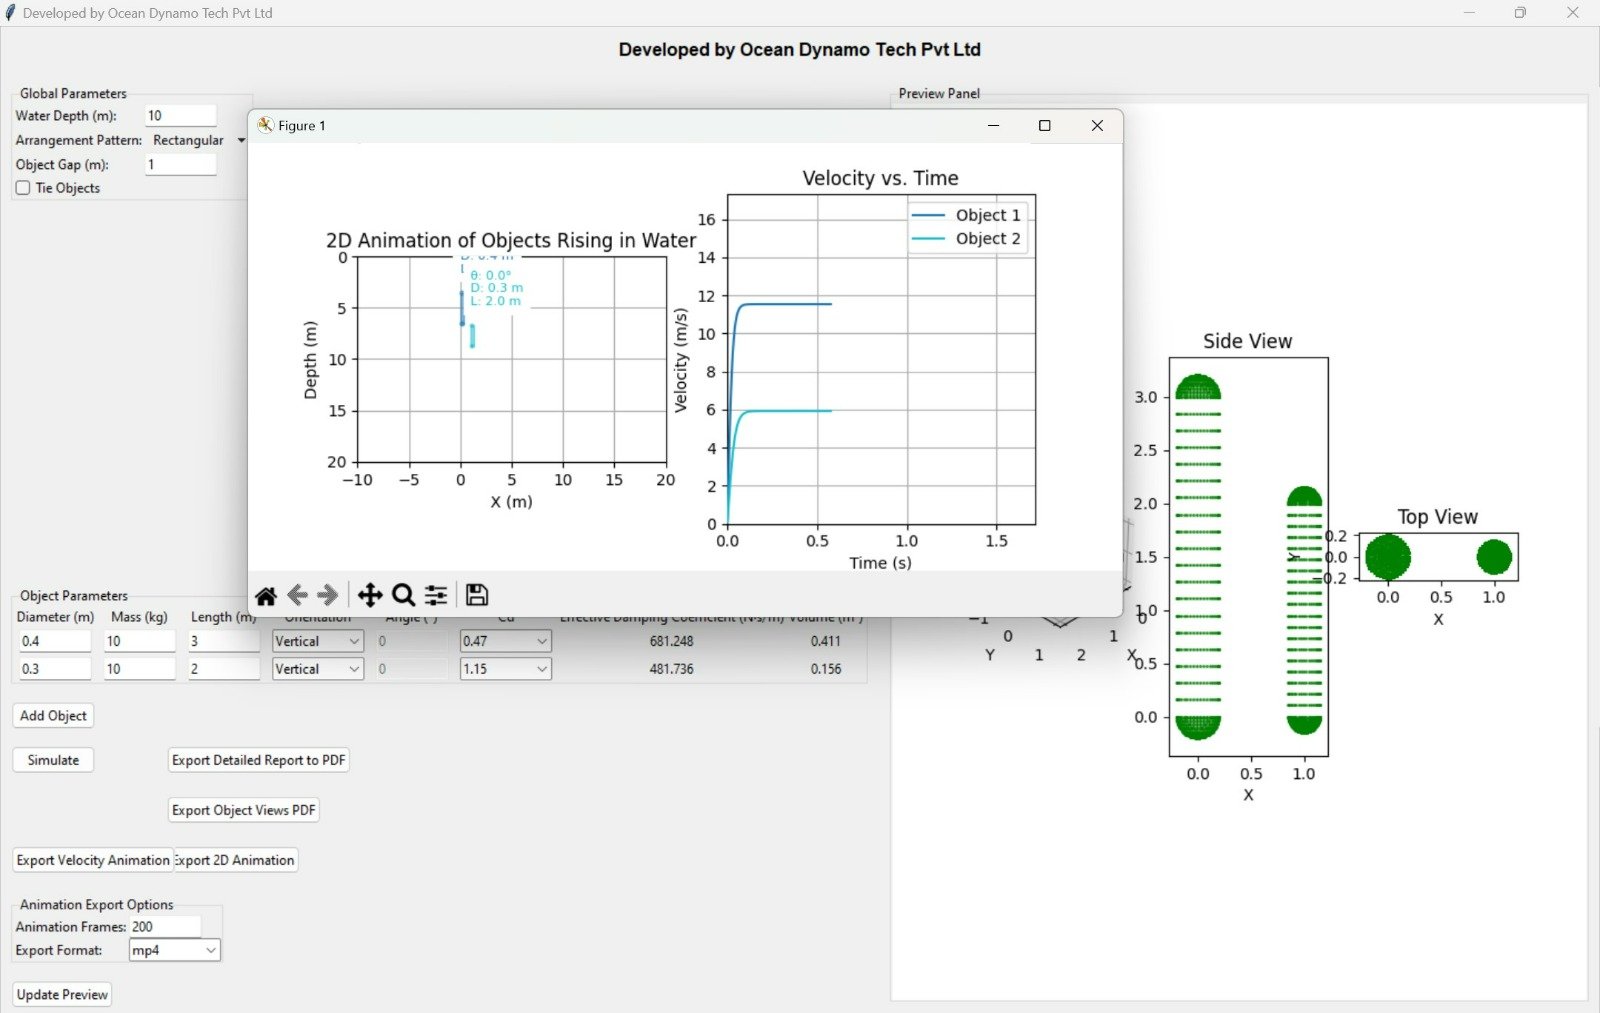1600x1013 pixels.
Task: Maximize the Figure 1 window
Action: (1044, 125)
